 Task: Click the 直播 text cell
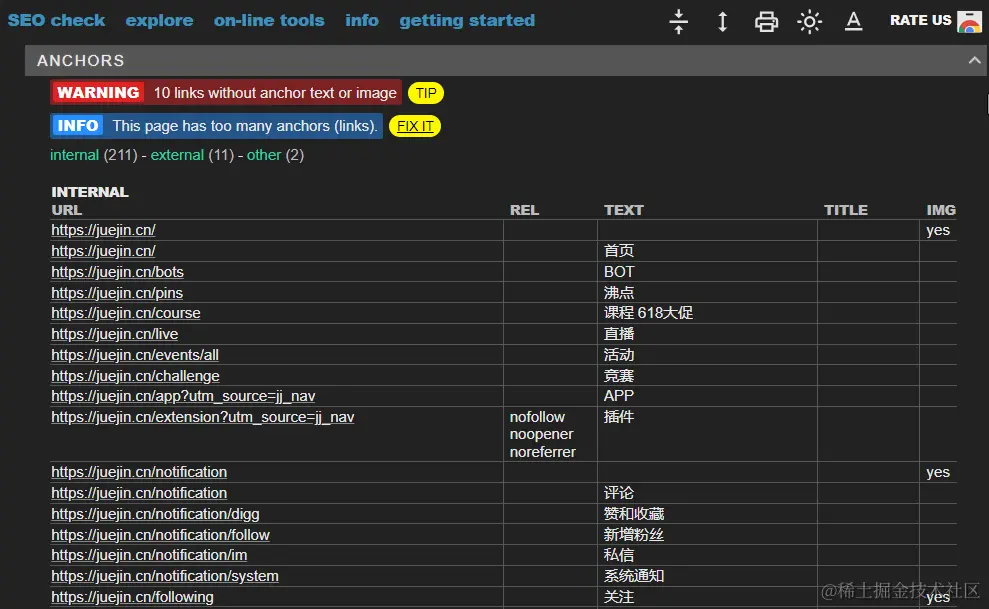point(619,334)
